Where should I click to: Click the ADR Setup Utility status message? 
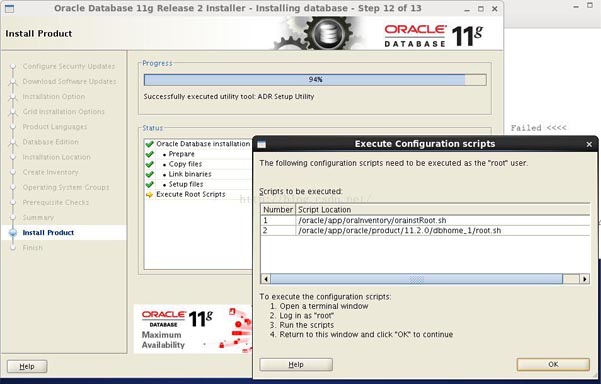point(229,97)
